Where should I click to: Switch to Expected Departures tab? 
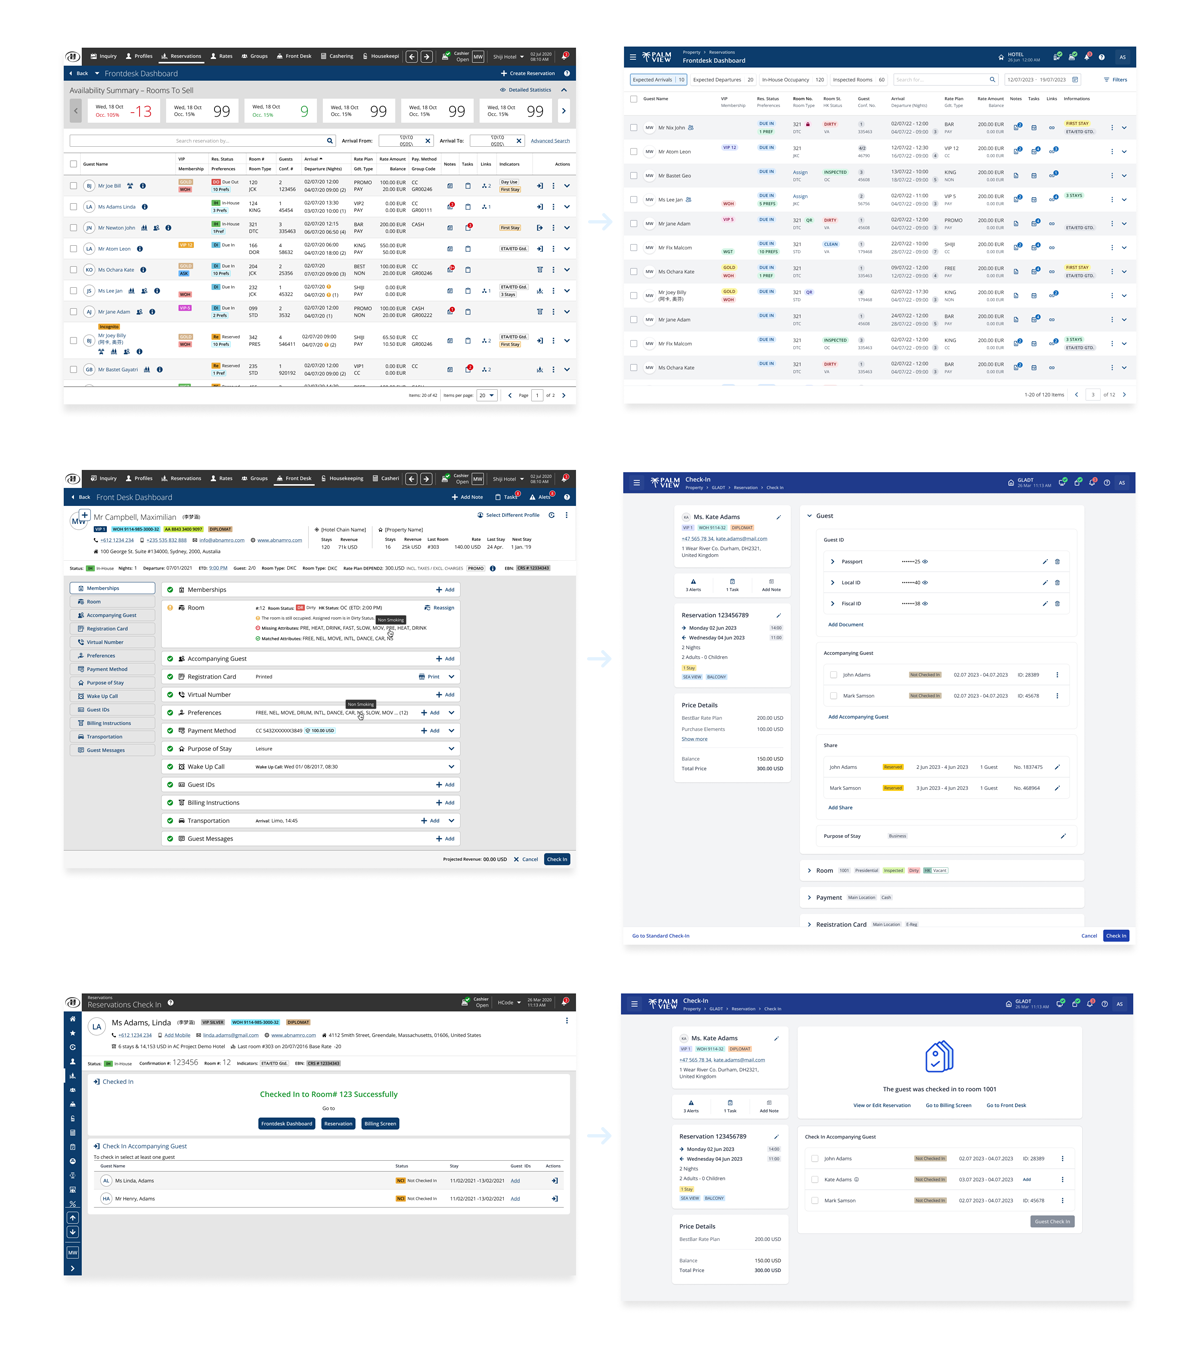[x=723, y=80]
